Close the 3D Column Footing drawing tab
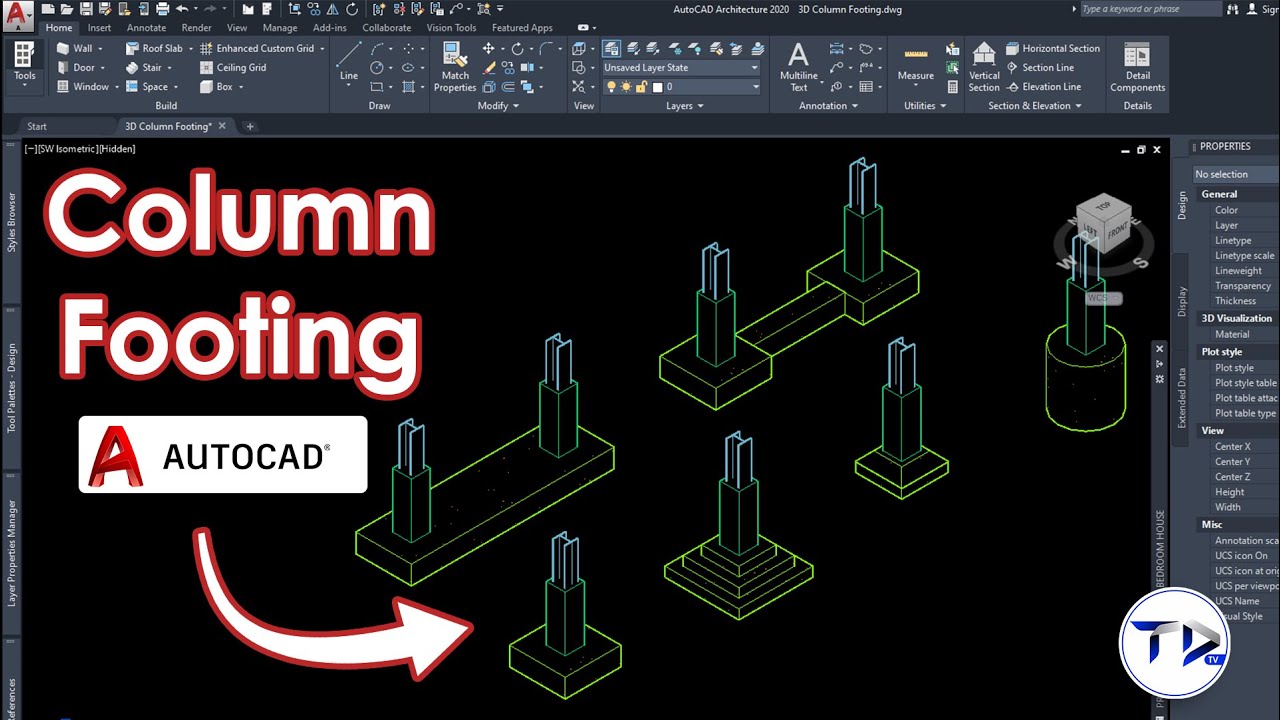The image size is (1280, 720). [x=222, y=126]
